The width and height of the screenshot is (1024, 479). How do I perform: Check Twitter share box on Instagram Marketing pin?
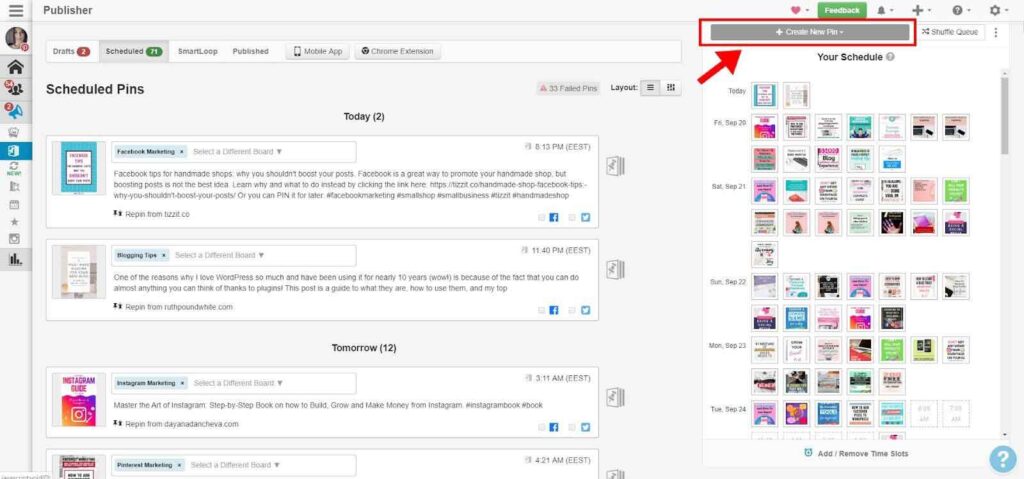pos(573,427)
